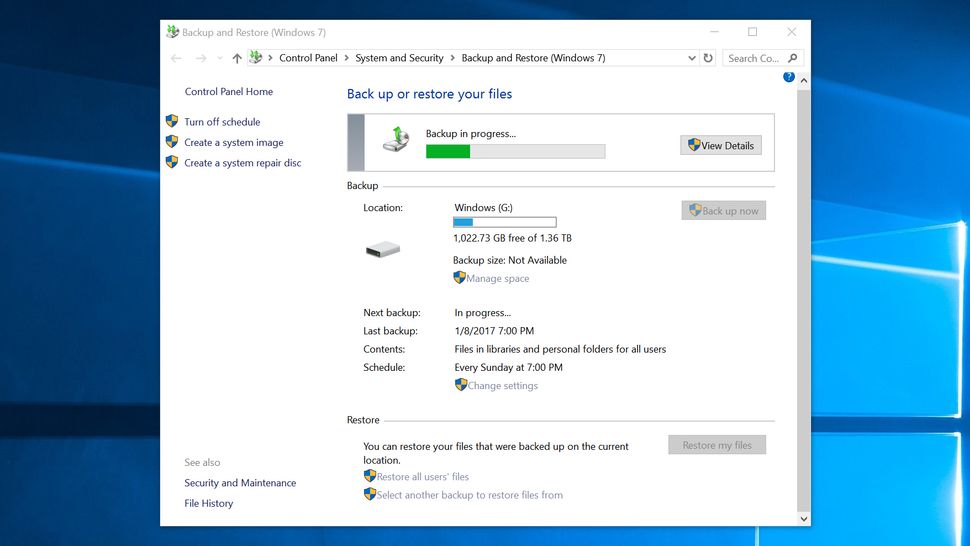This screenshot has height=546, width=970.
Task: Open Restore all users' files link
Action: (x=423, y=477)
